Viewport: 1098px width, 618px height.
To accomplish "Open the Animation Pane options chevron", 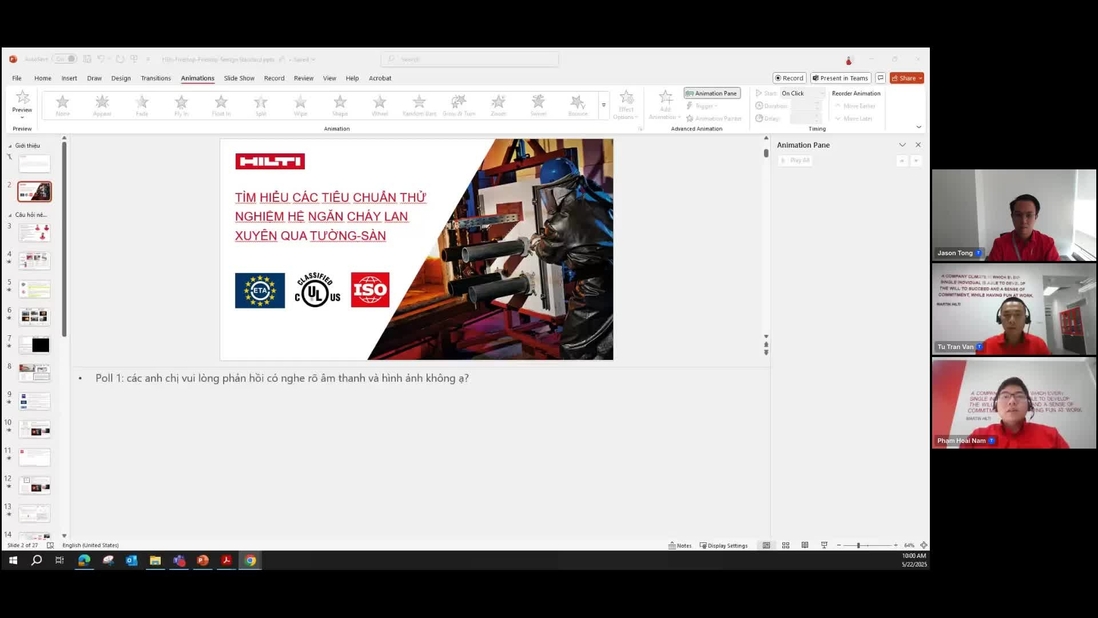I will click(902, 145).
